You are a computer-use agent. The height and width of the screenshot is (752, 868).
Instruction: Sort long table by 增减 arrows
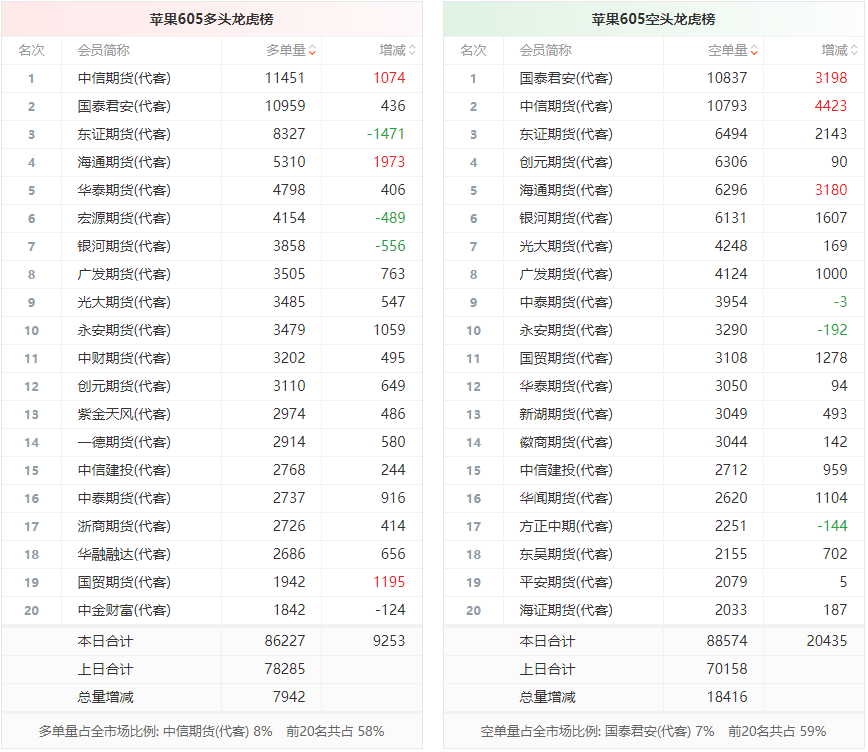pos(412,50)
